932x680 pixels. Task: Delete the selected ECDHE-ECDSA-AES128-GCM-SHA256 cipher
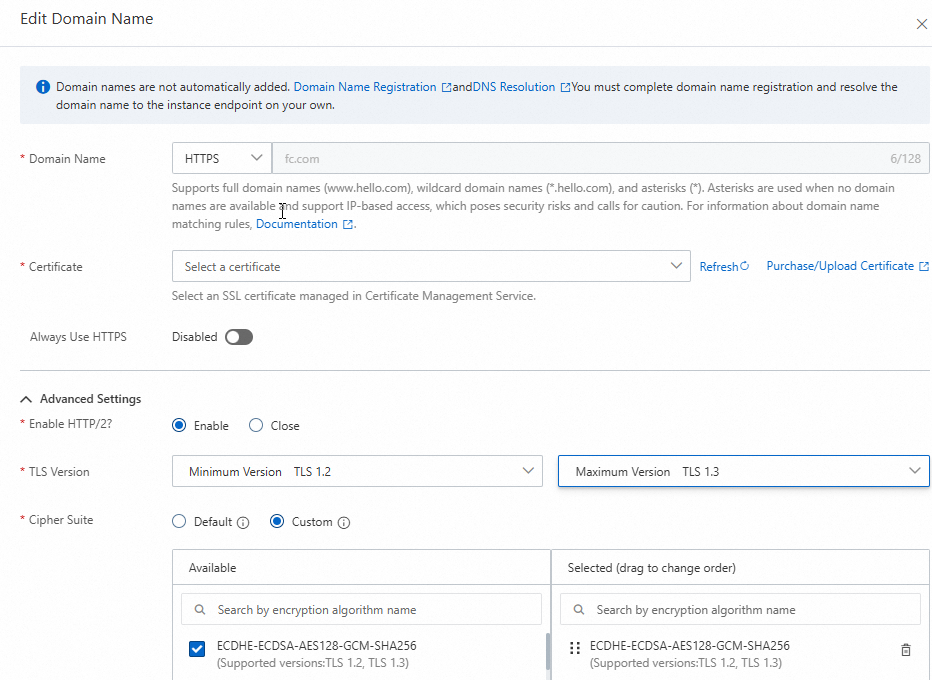[906, 650]
